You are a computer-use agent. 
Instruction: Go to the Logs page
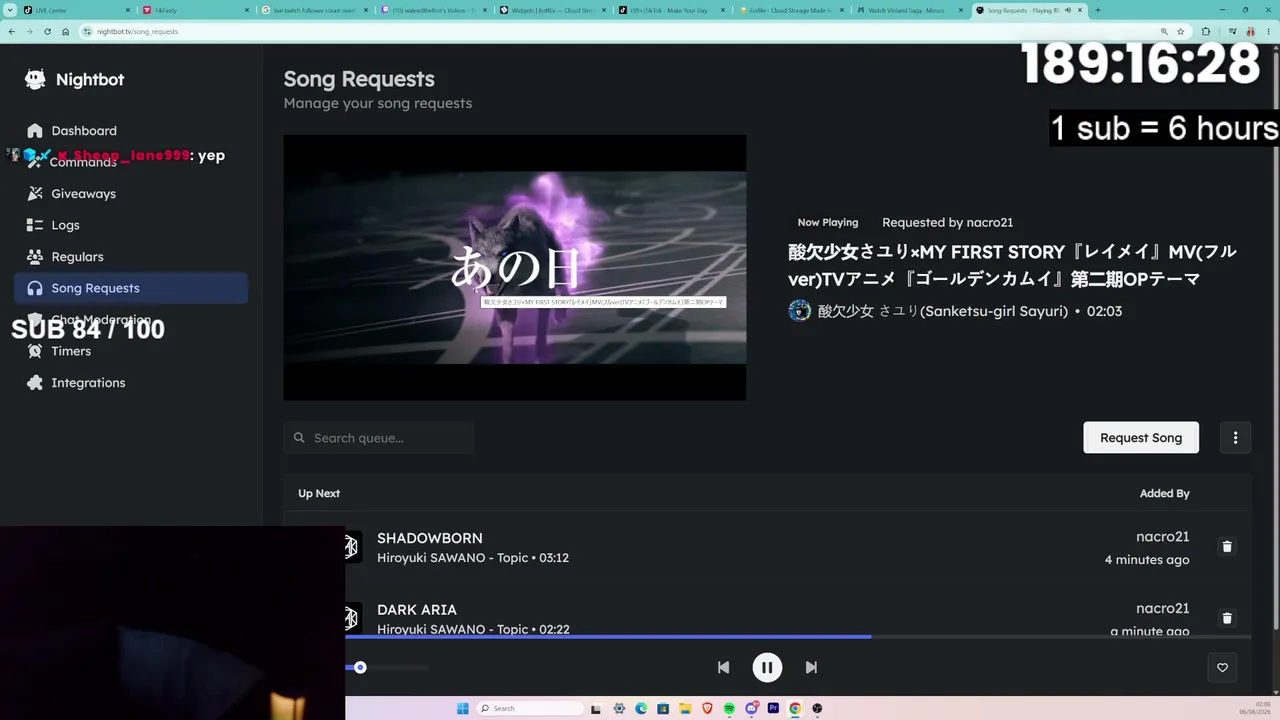[x=131, y=225]
